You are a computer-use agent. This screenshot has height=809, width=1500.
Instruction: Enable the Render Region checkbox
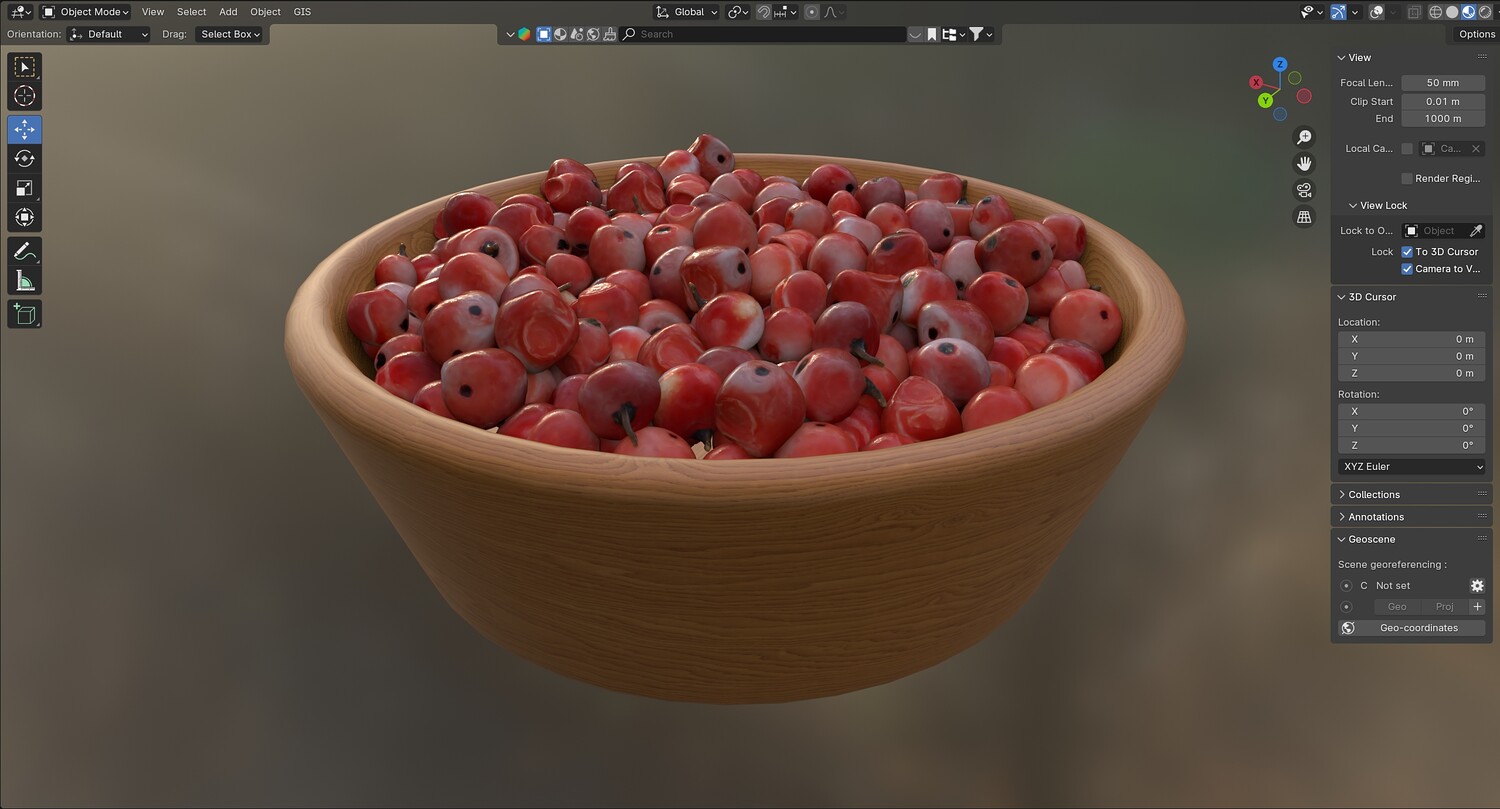1407,179
